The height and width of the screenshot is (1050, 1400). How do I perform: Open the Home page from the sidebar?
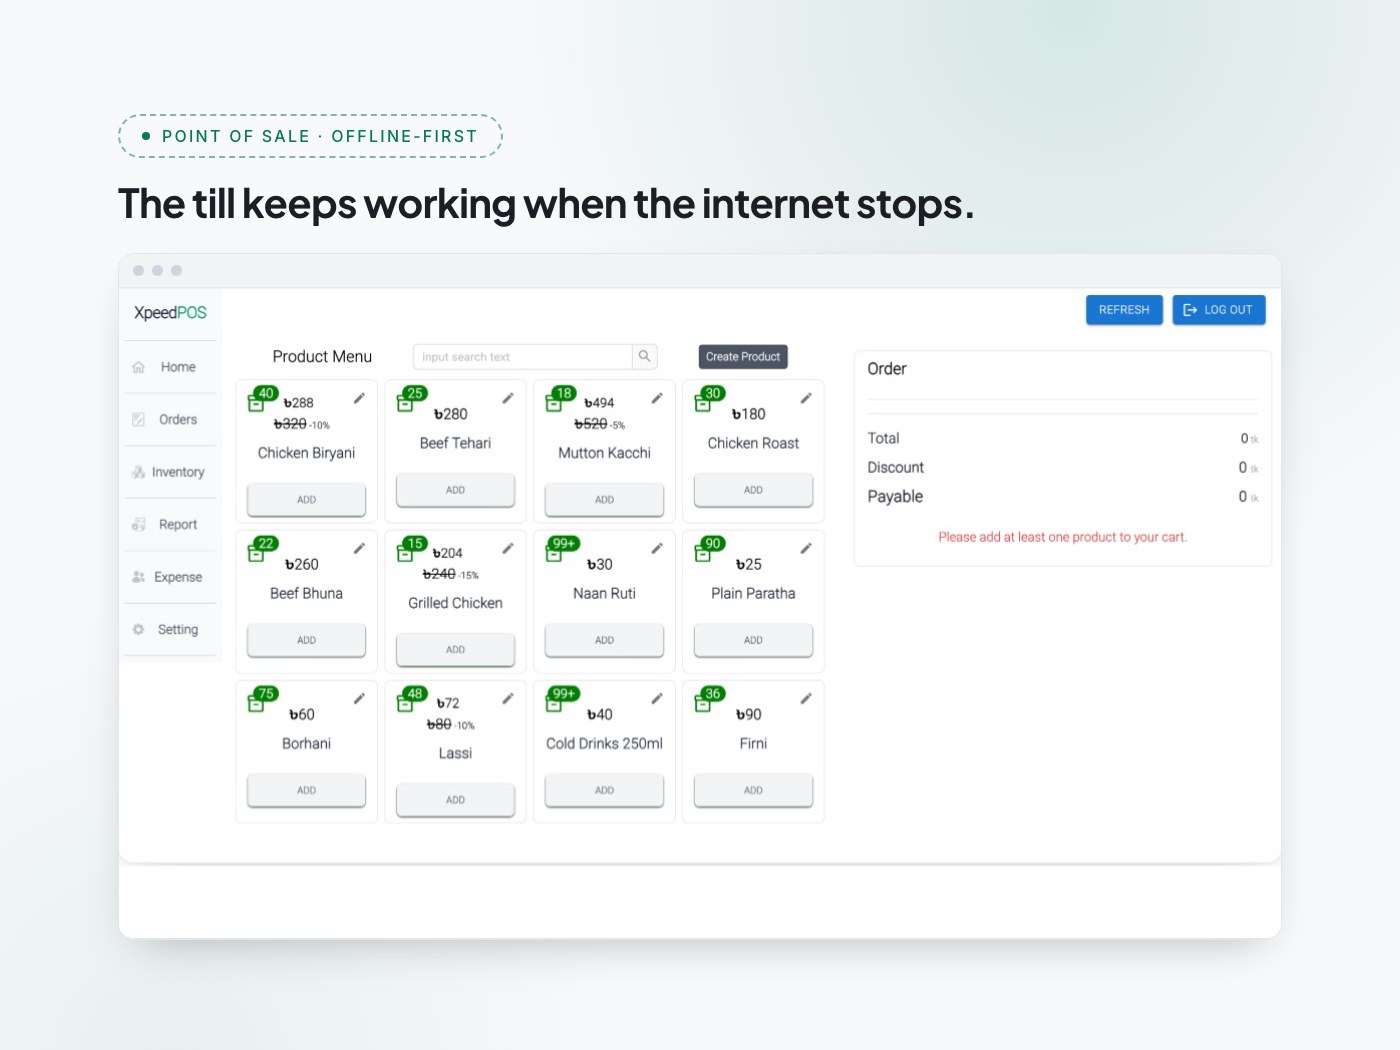coord(170,367)
